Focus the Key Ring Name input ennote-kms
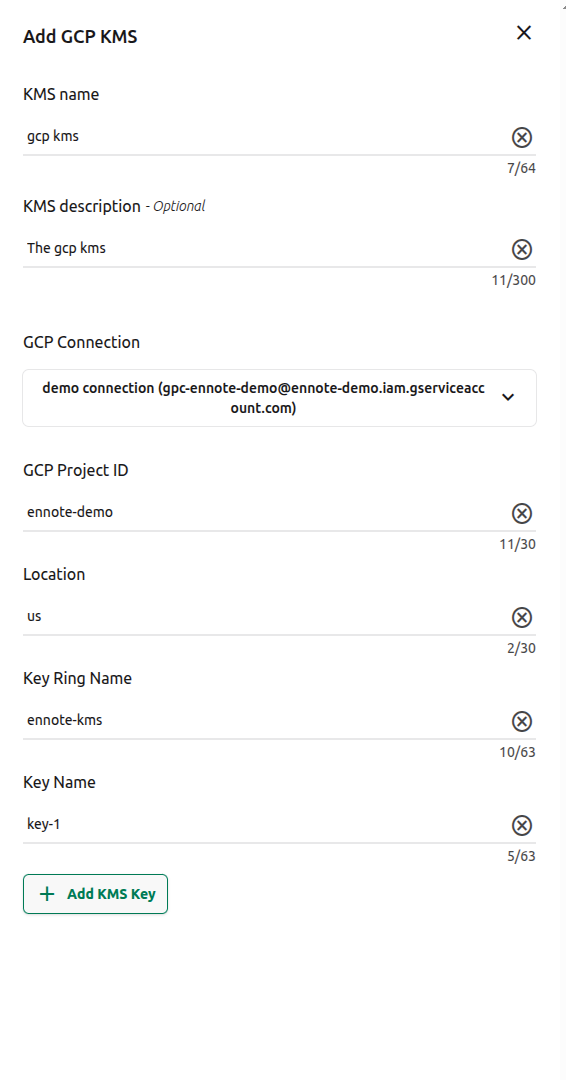Image resolution: width=566 pixels, height=1080 pixels. click(266, 720)
